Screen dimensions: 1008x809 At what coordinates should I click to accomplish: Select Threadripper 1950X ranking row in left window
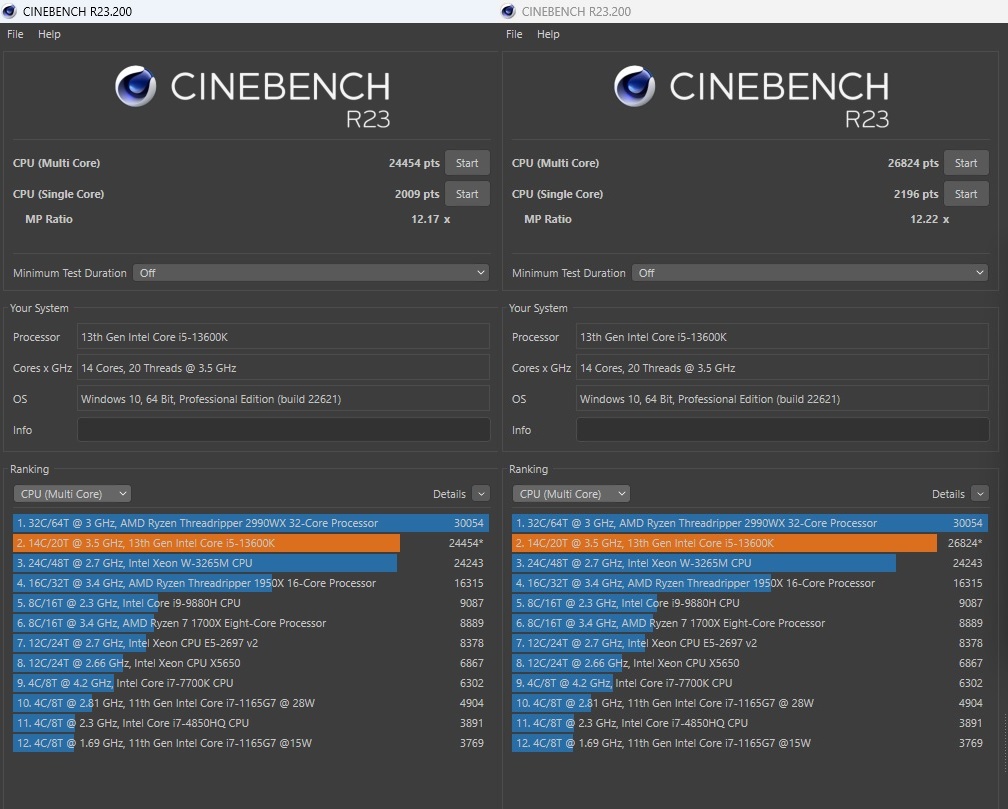pyautogui.click(x=251, y=583)
